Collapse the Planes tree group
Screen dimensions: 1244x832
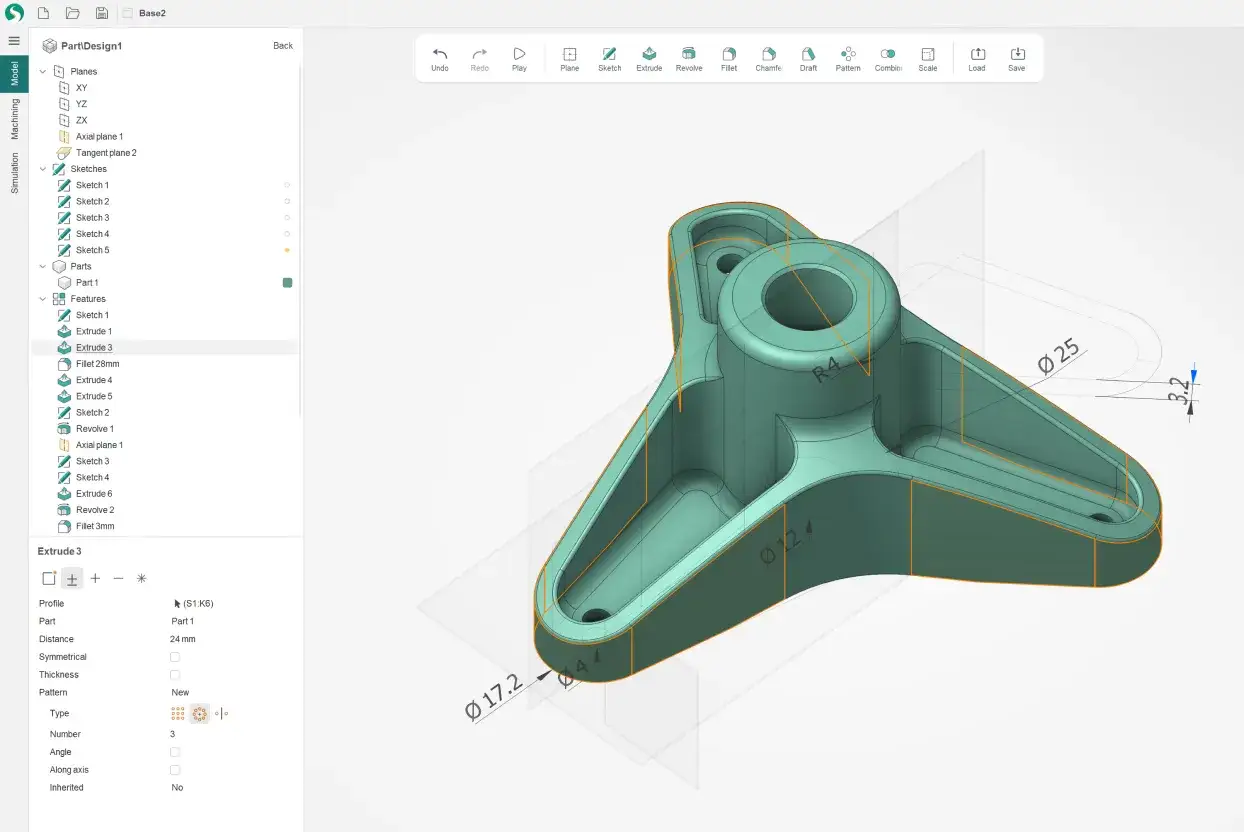tap(42, 71)
